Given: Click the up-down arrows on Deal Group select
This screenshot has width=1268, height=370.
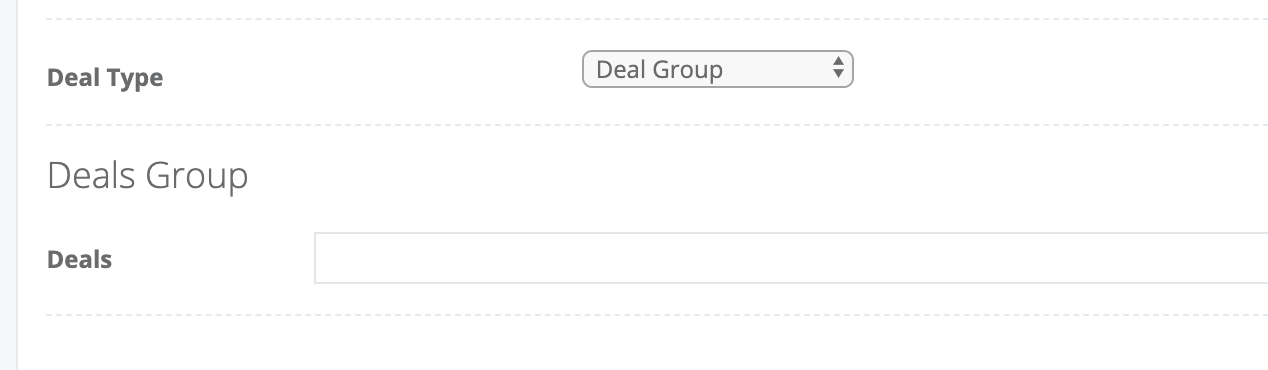Looking at the screenshot, I should point(838,69).
